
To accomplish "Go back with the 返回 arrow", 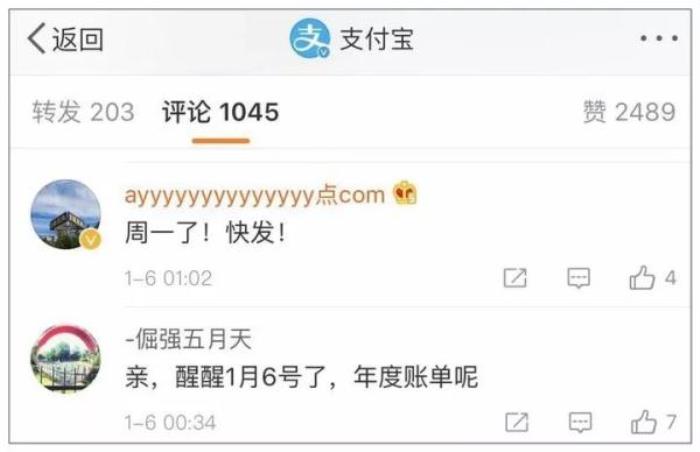I will coord(65,39).
